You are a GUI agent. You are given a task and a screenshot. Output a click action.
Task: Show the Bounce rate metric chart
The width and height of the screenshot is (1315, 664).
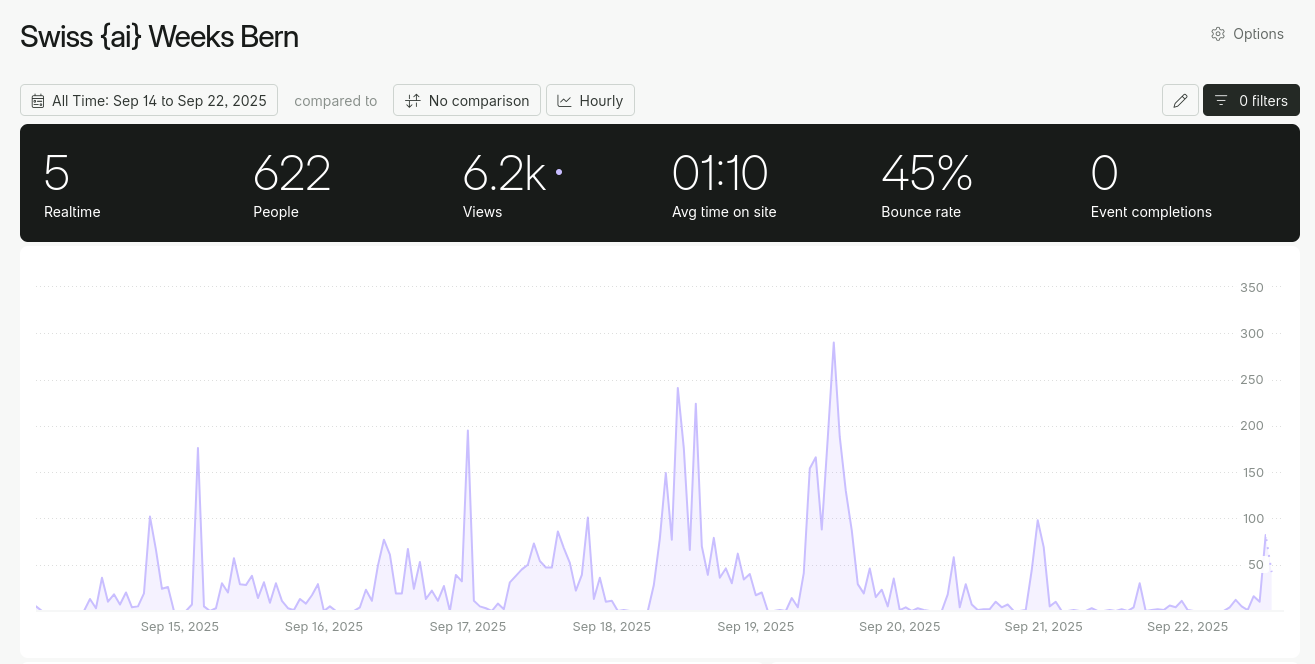927,185
